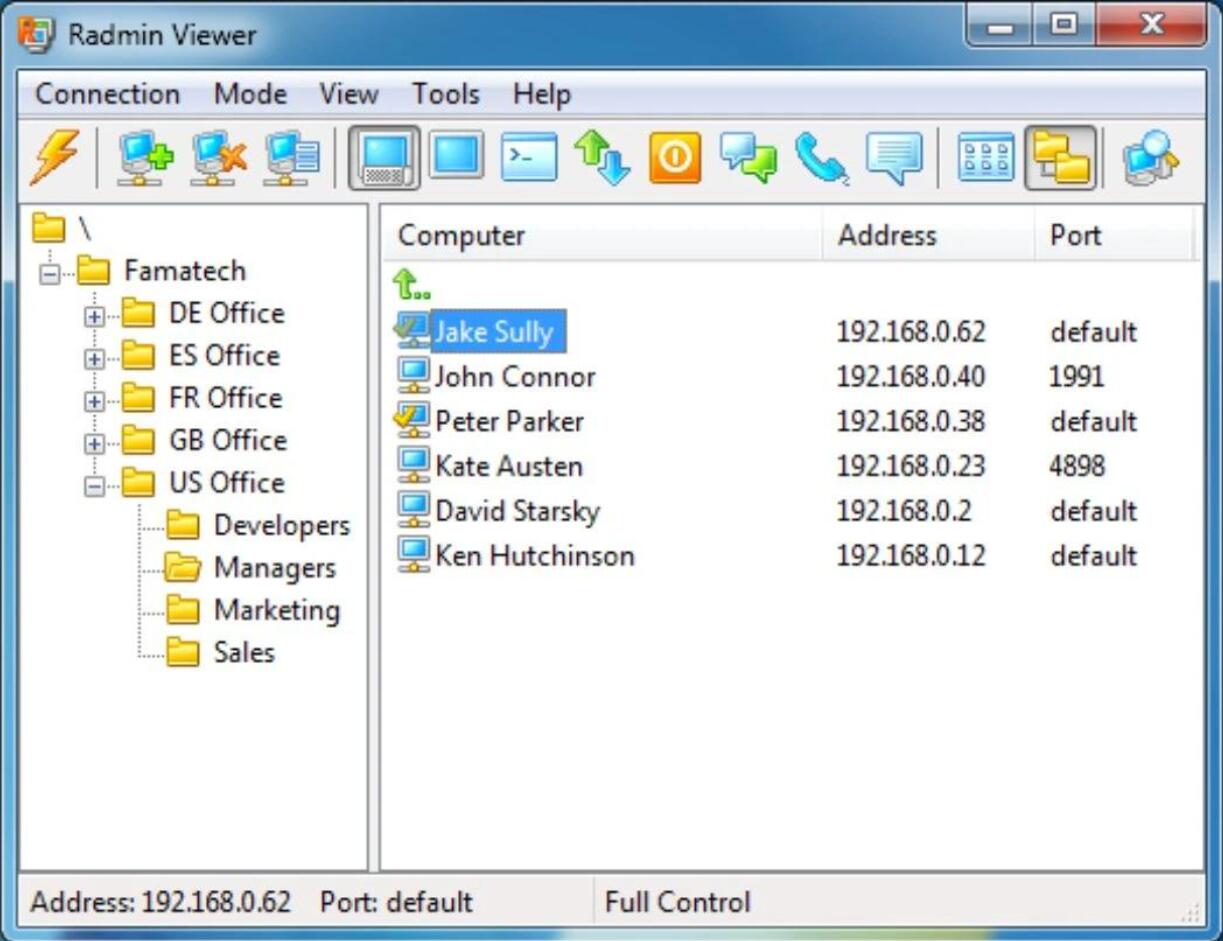The image size is (1223, 941).
Task: Click the Delete connection toolbar icon
Action: point(219,158)
